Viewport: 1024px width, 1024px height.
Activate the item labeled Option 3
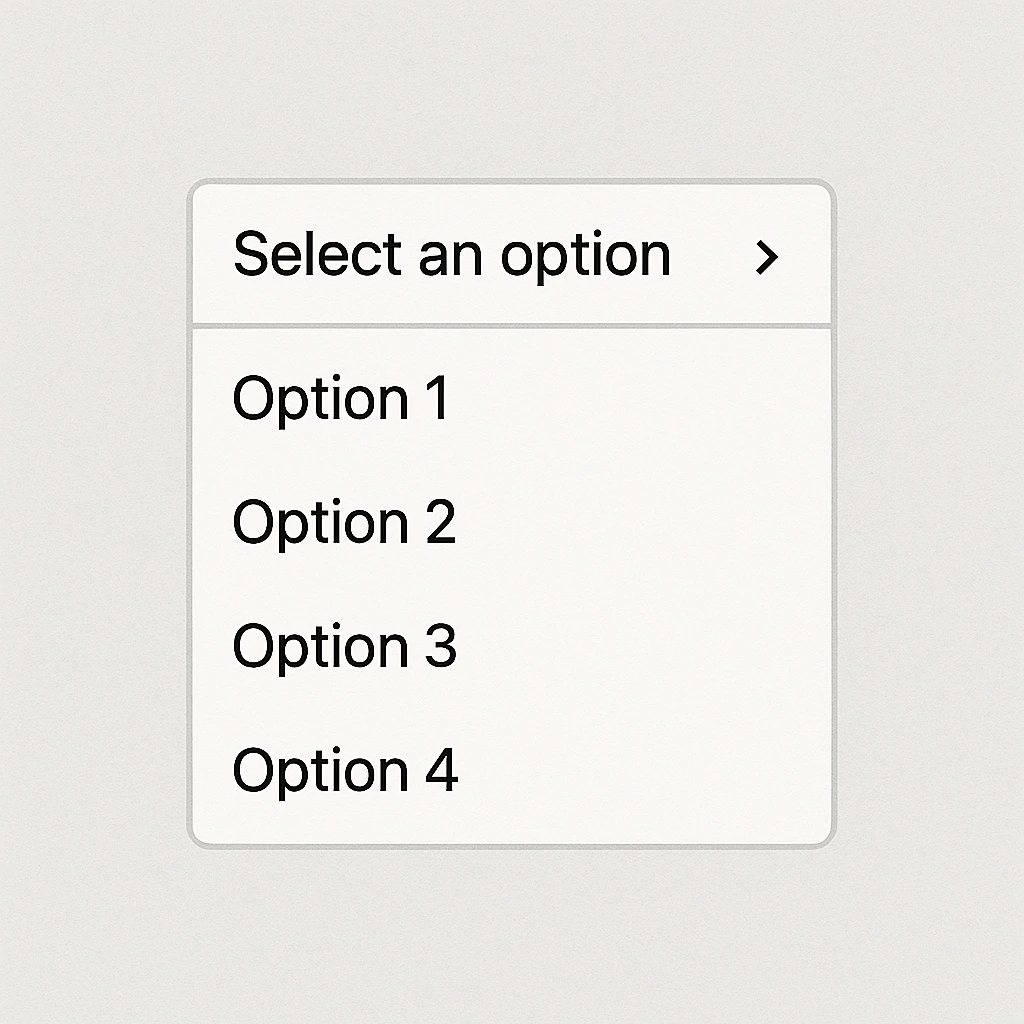[x=344, y=646]
